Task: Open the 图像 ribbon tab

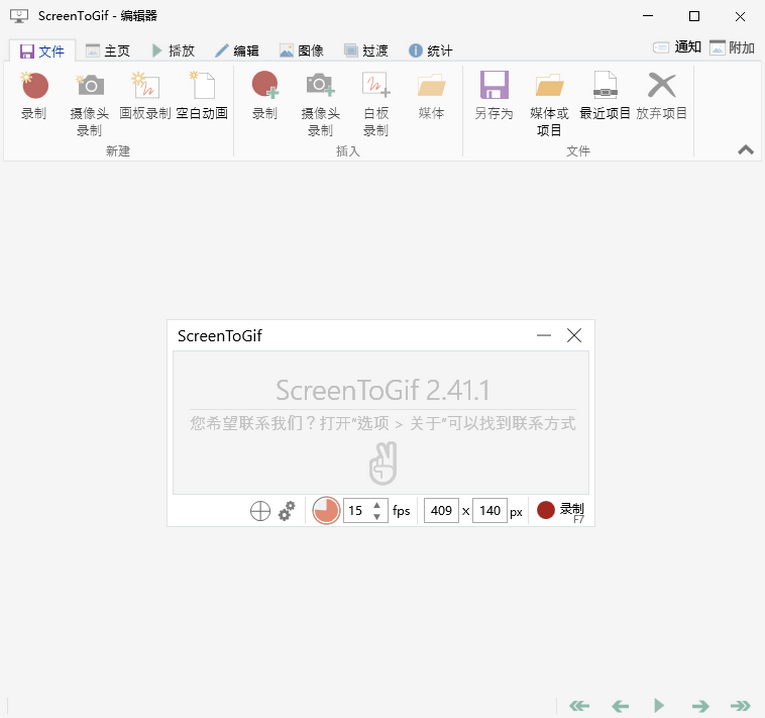Action: coord(301,51)
